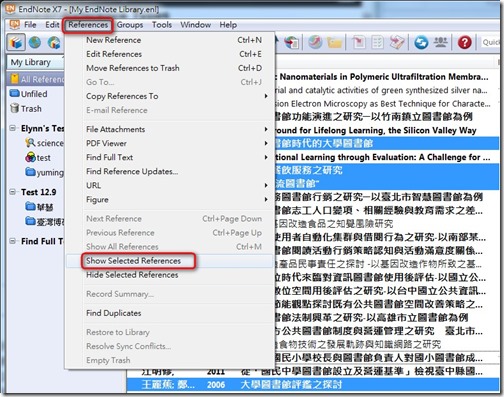Choose New Reference from the menu

pyautogui.click(x=169, y=40)
